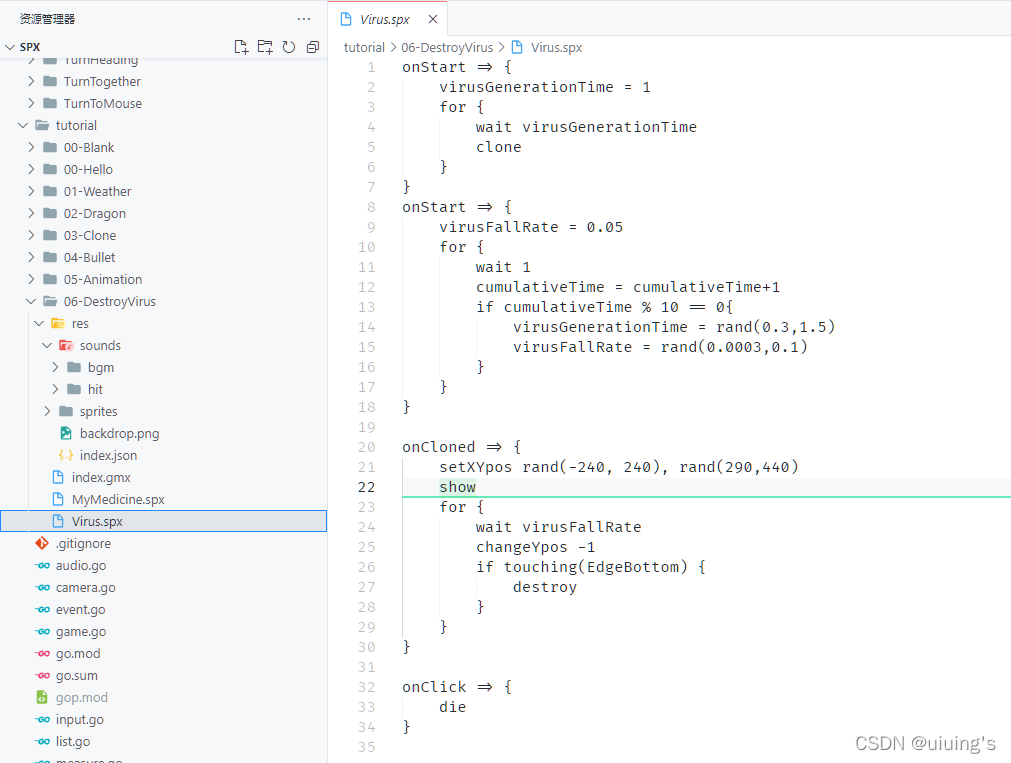This screenshot has width=1011, height=763.
Task: Open game.go file
Action: tap(81, 631)
